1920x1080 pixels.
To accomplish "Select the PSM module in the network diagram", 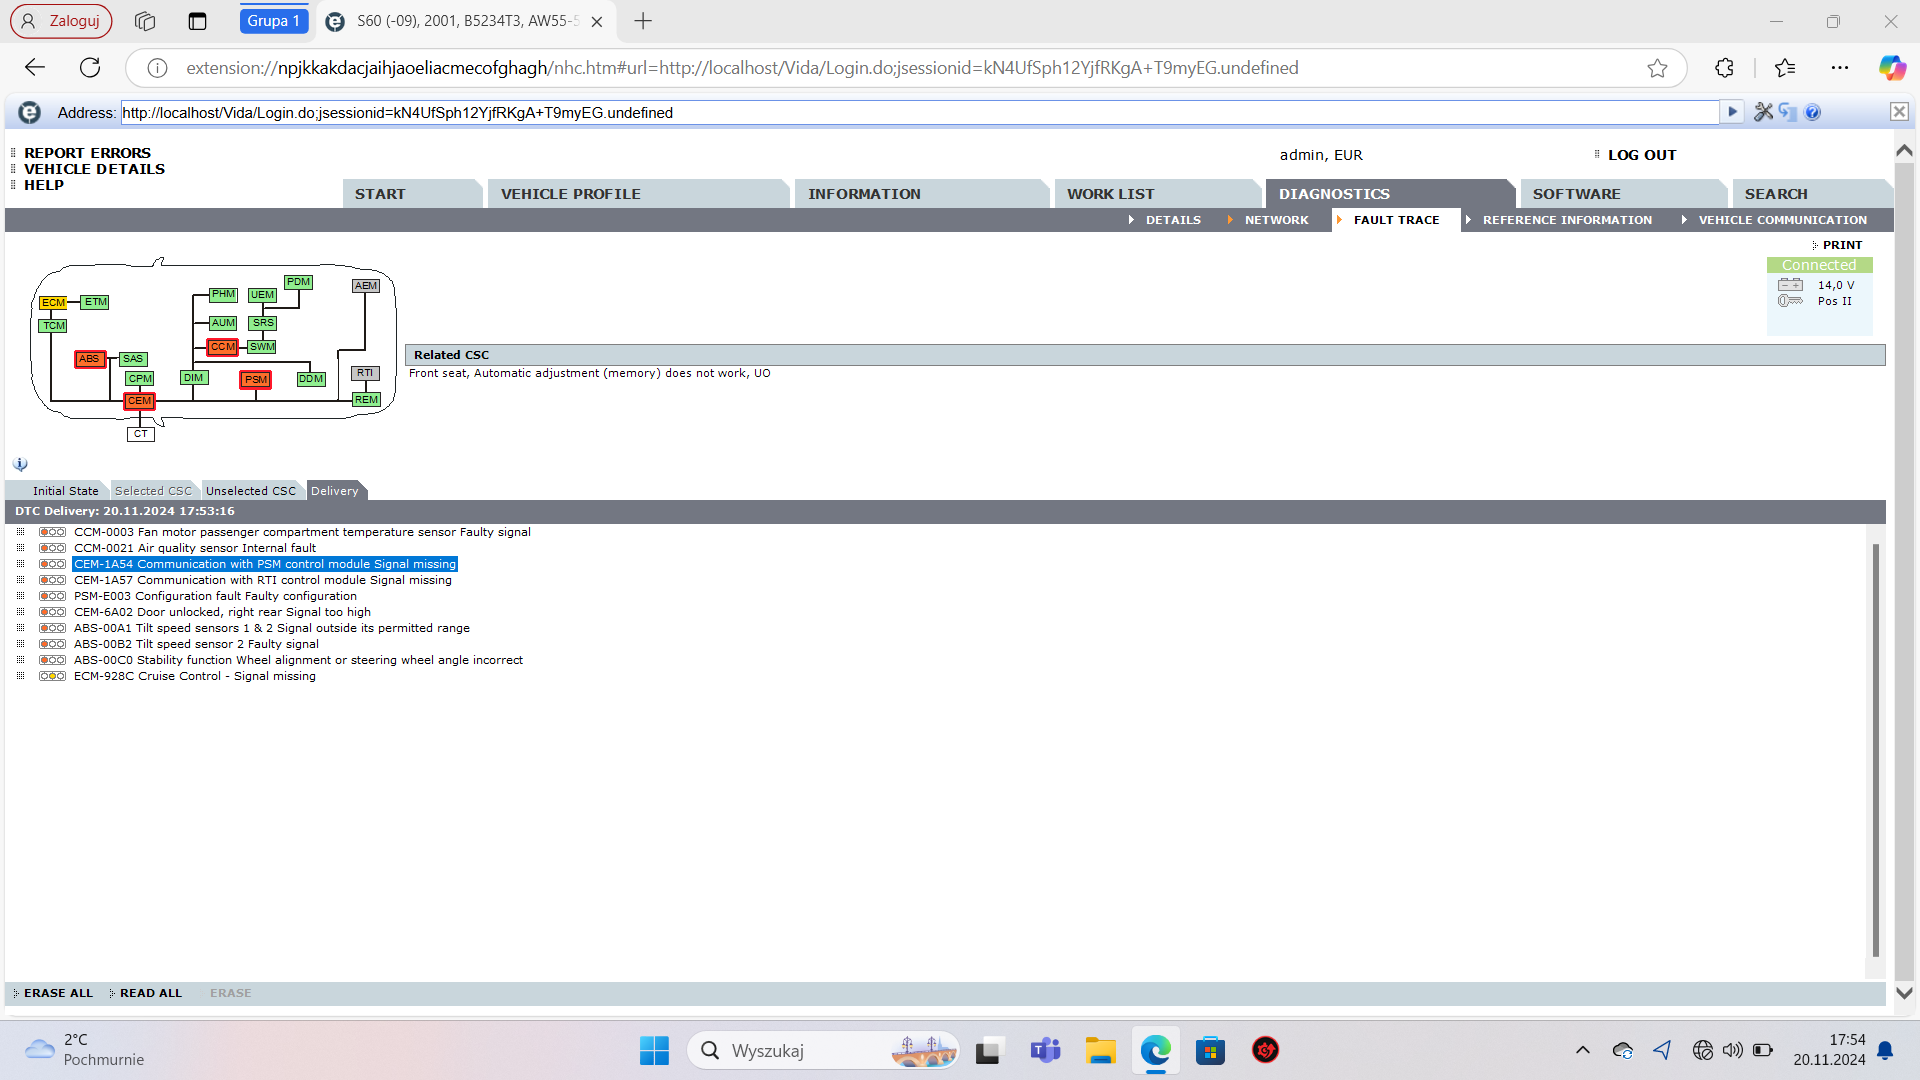I will [x=256, y=380].
